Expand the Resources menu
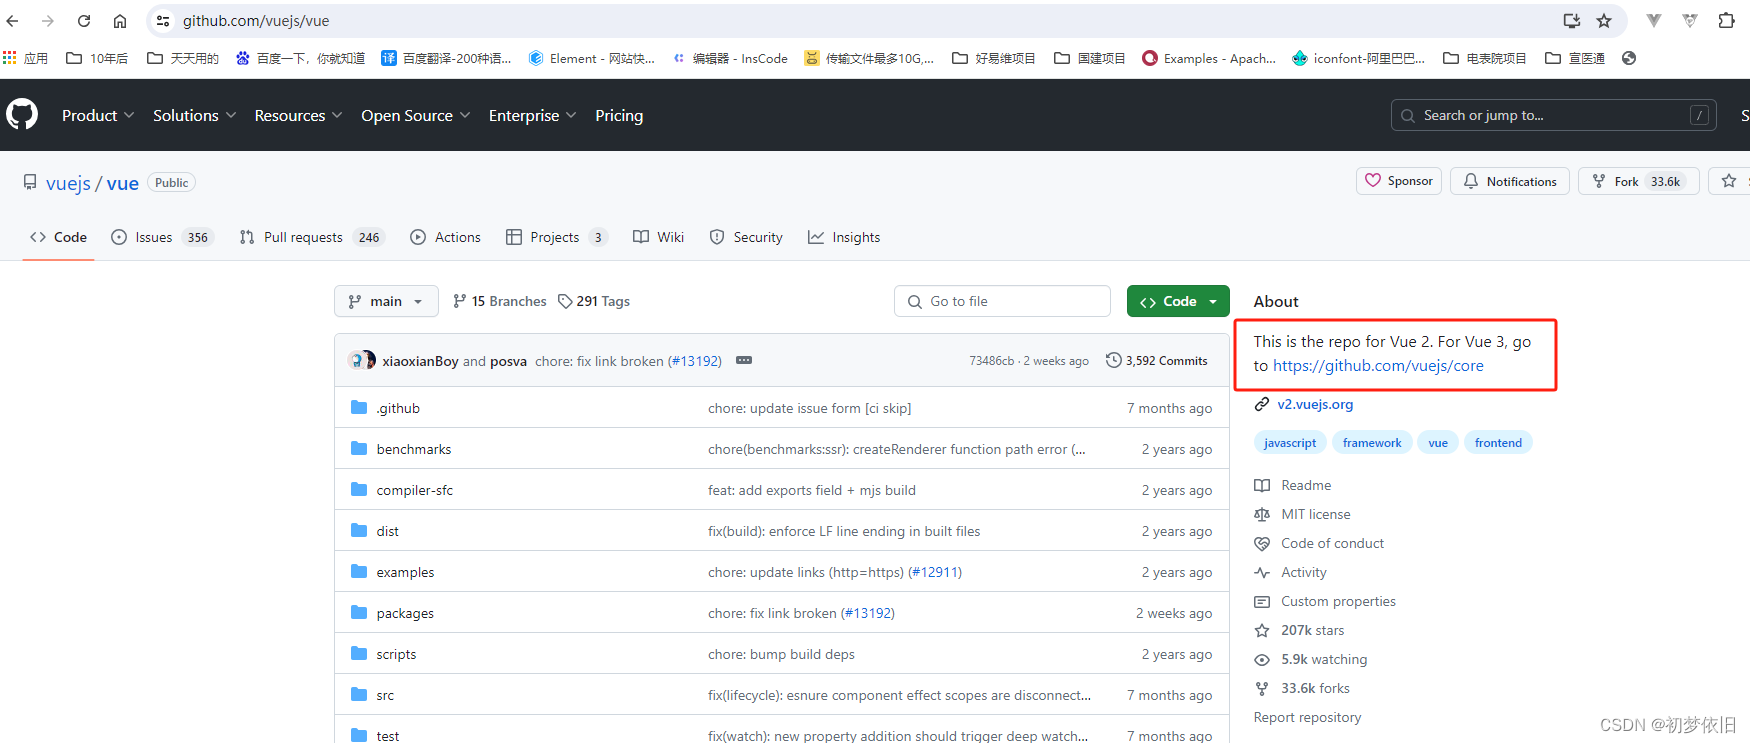 click(298, 115)
